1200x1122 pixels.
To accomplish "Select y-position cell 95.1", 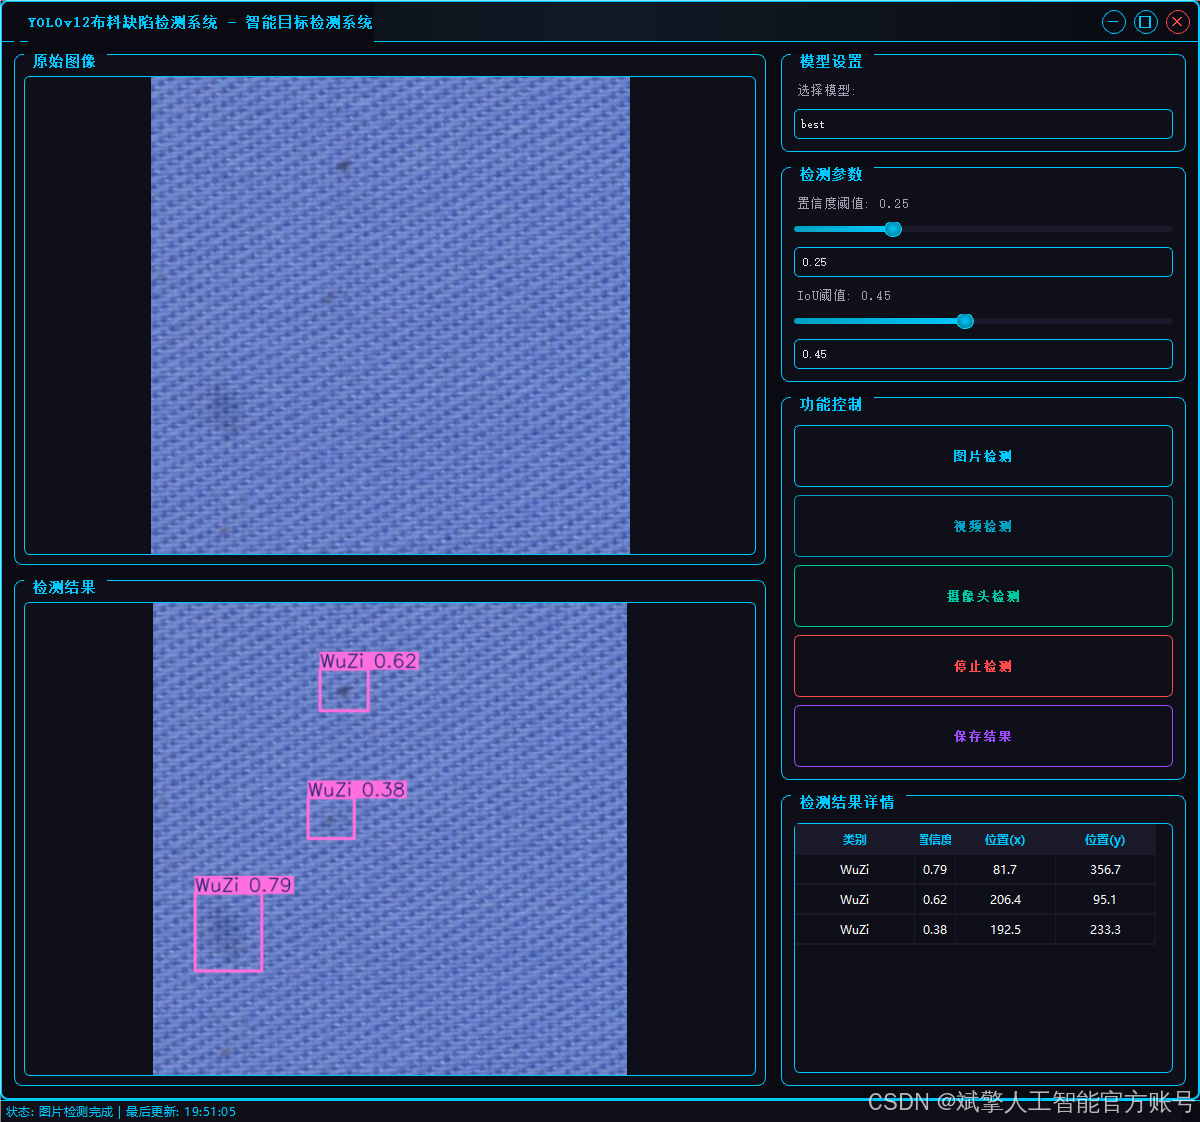I will pos(1105,900).
